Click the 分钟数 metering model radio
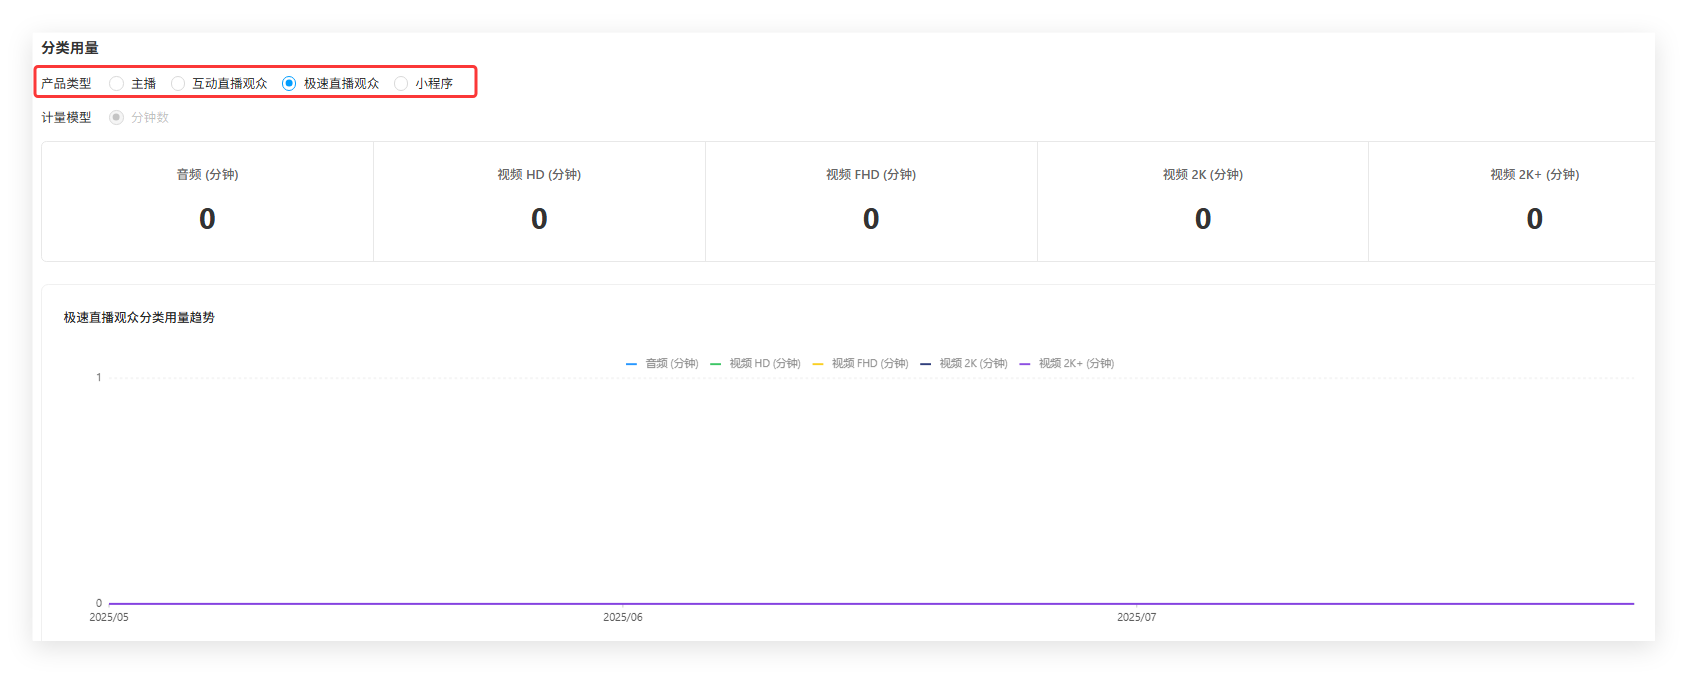This screenshot has height=673, width=1687. point(117,118)
